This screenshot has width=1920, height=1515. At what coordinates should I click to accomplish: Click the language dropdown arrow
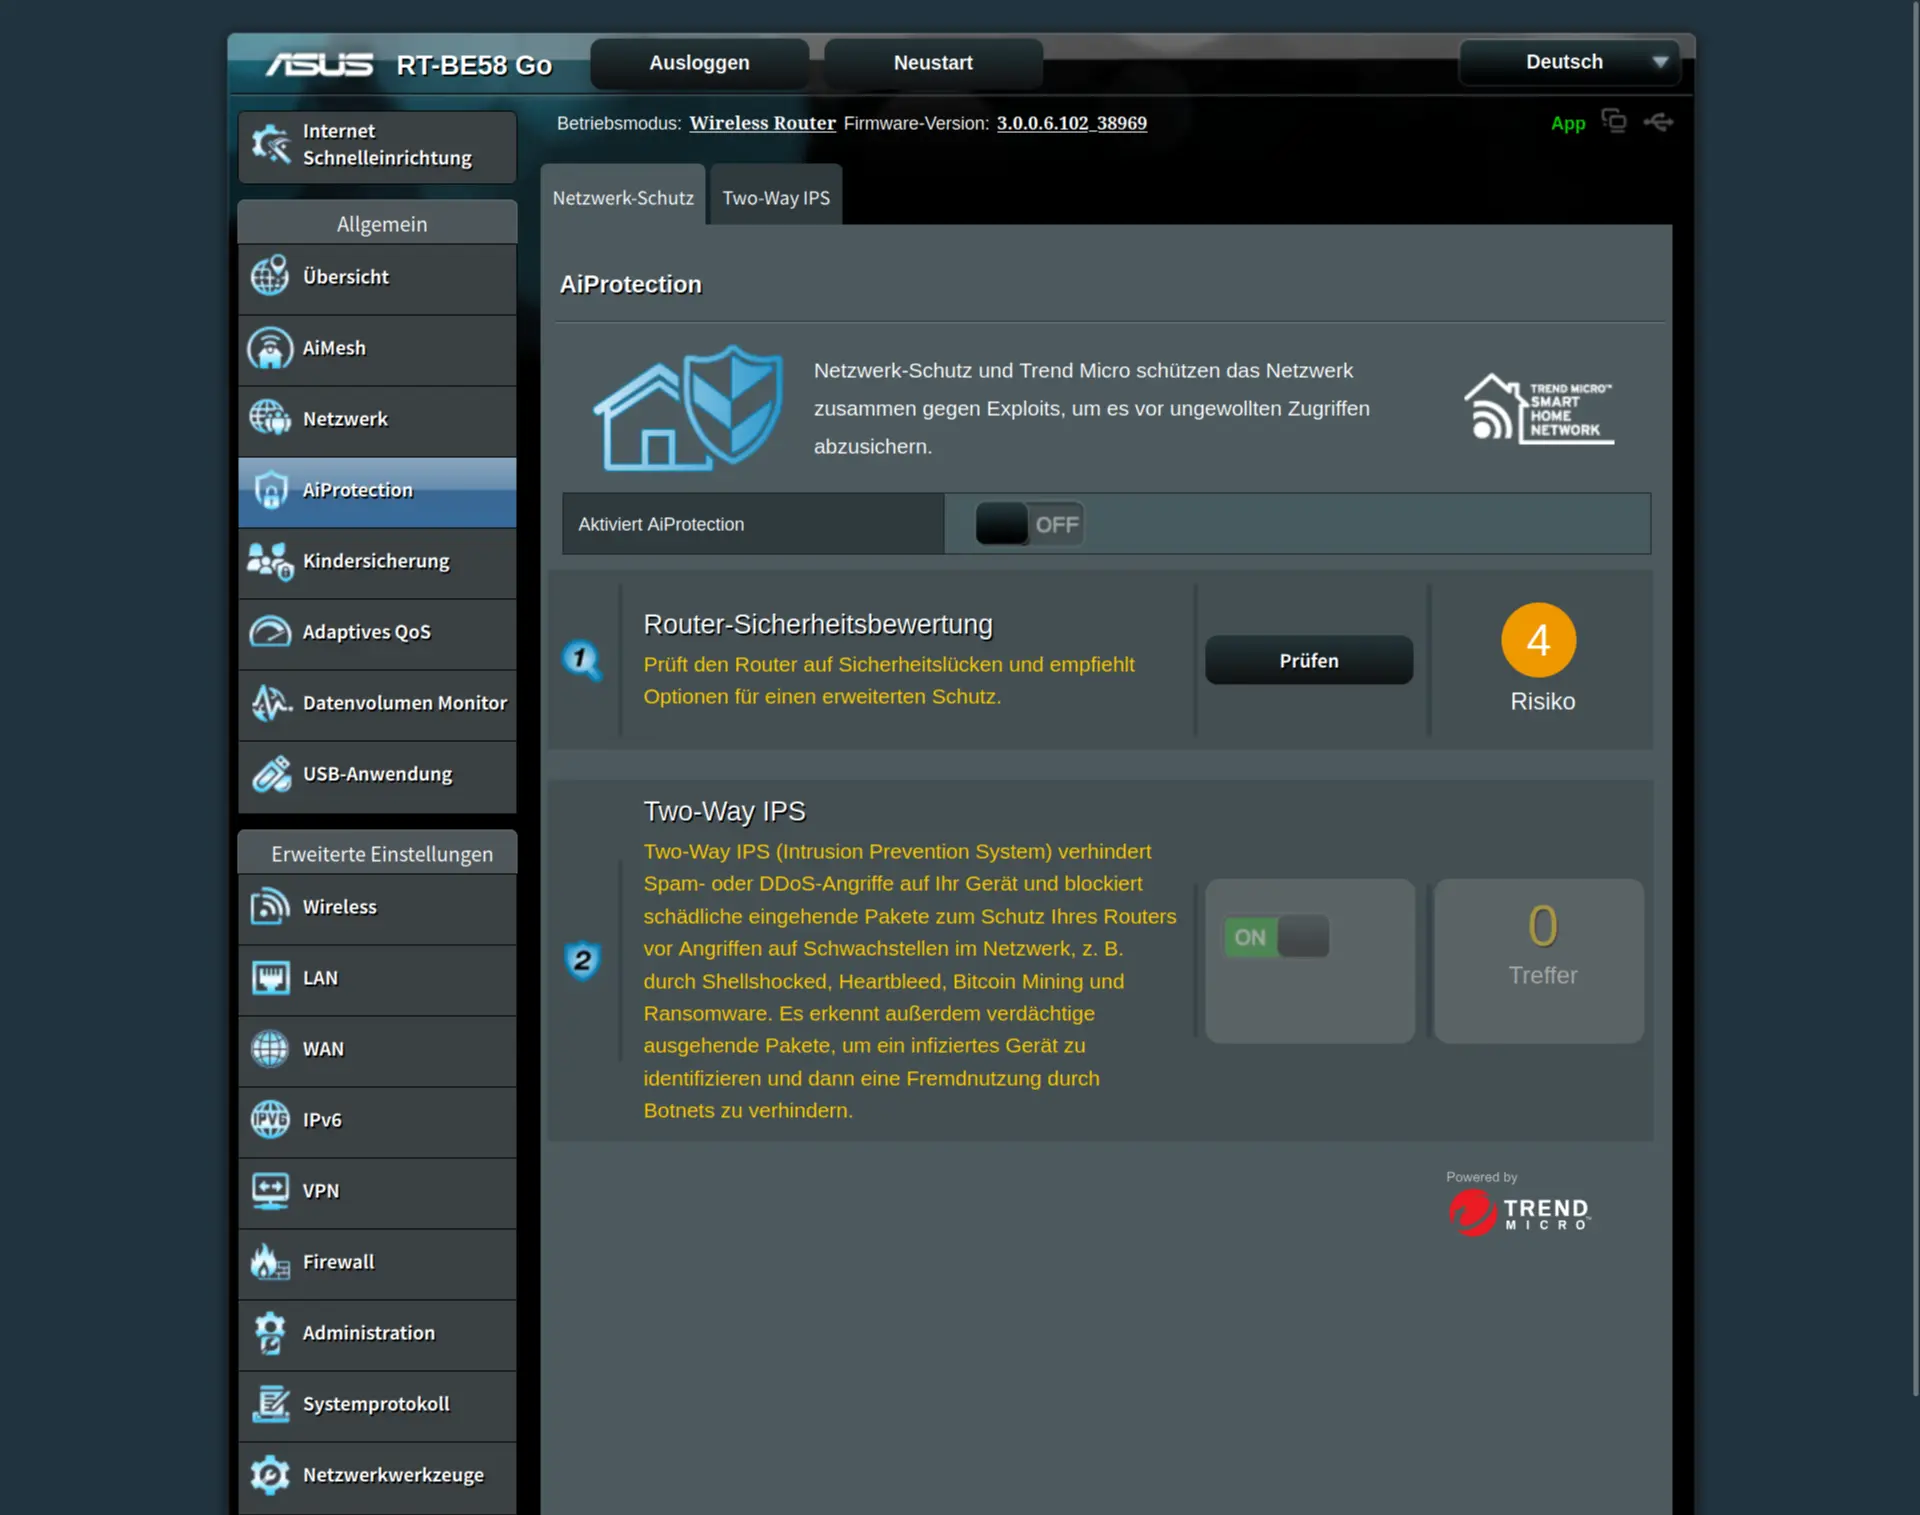(1660, 62)
